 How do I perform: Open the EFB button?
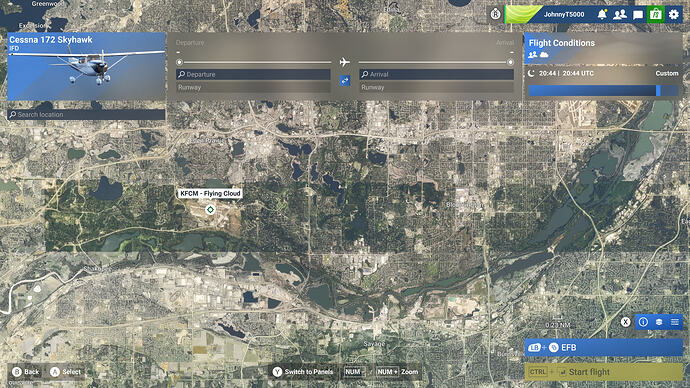603,348
